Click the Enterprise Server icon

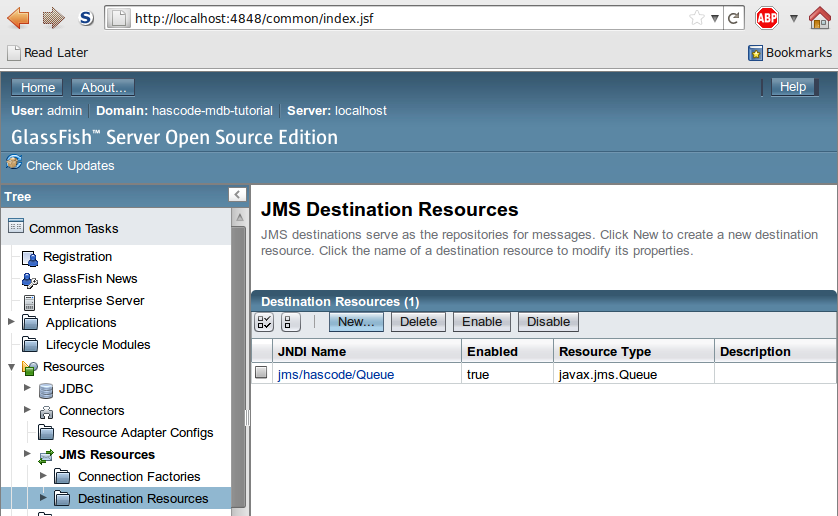pyautogui.click(x=29, y=302)
